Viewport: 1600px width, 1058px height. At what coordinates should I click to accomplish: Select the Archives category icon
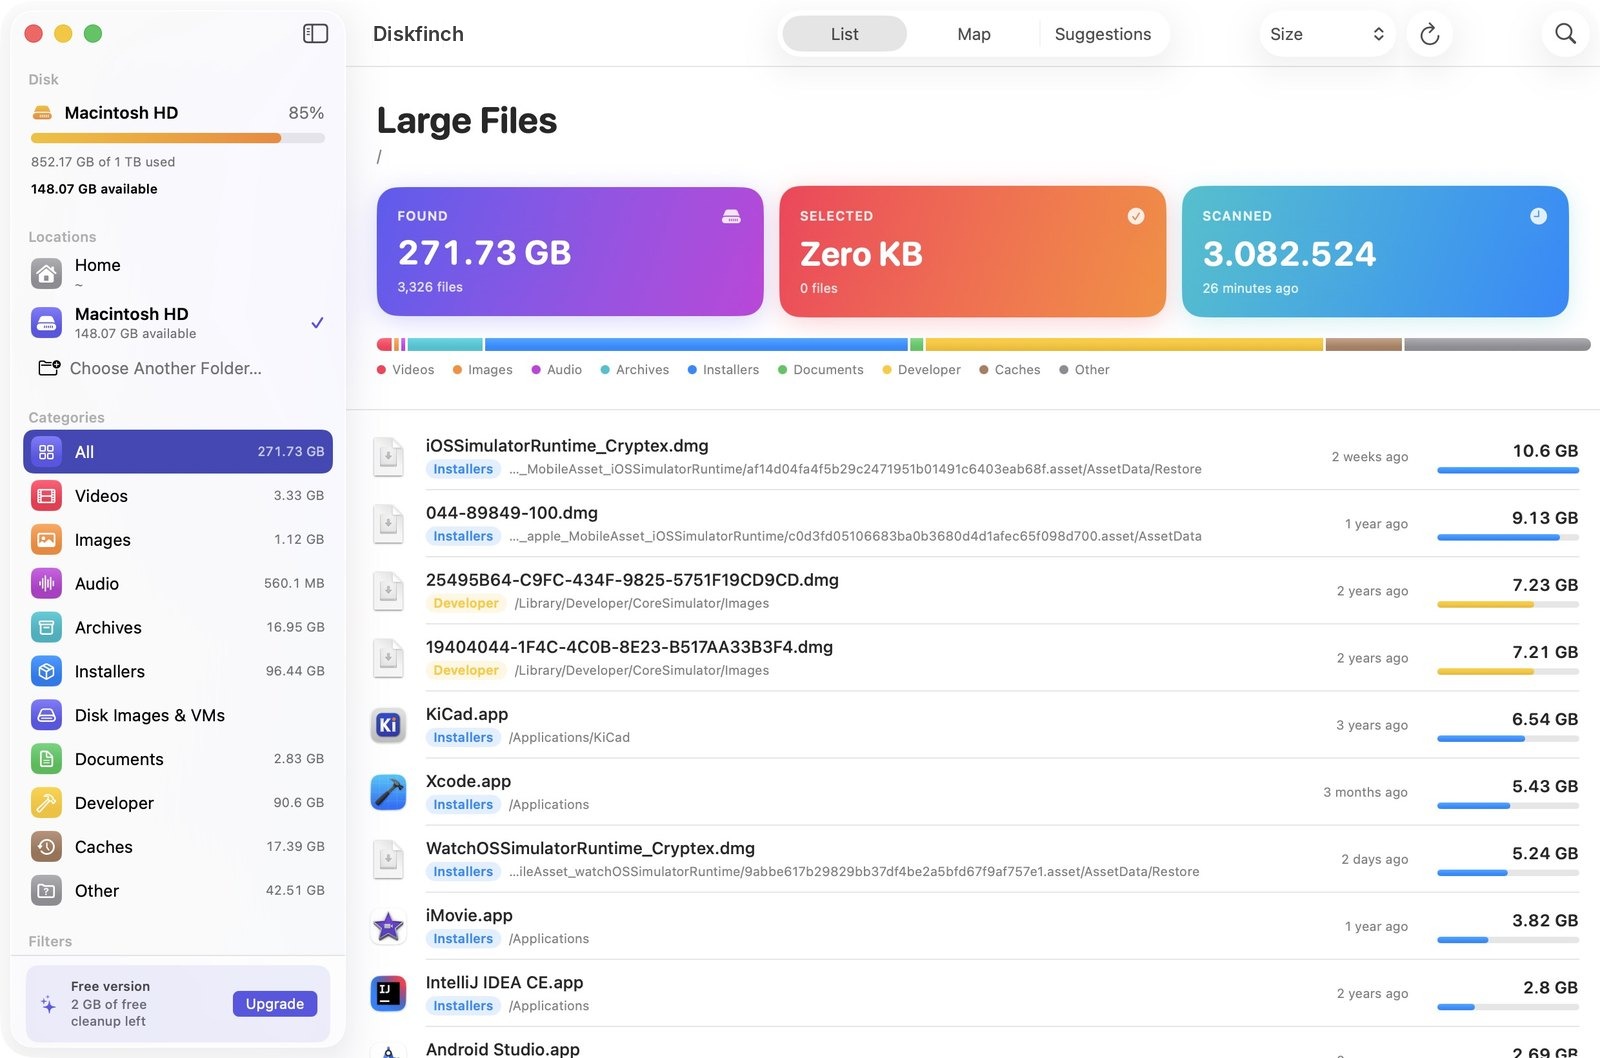46,628
